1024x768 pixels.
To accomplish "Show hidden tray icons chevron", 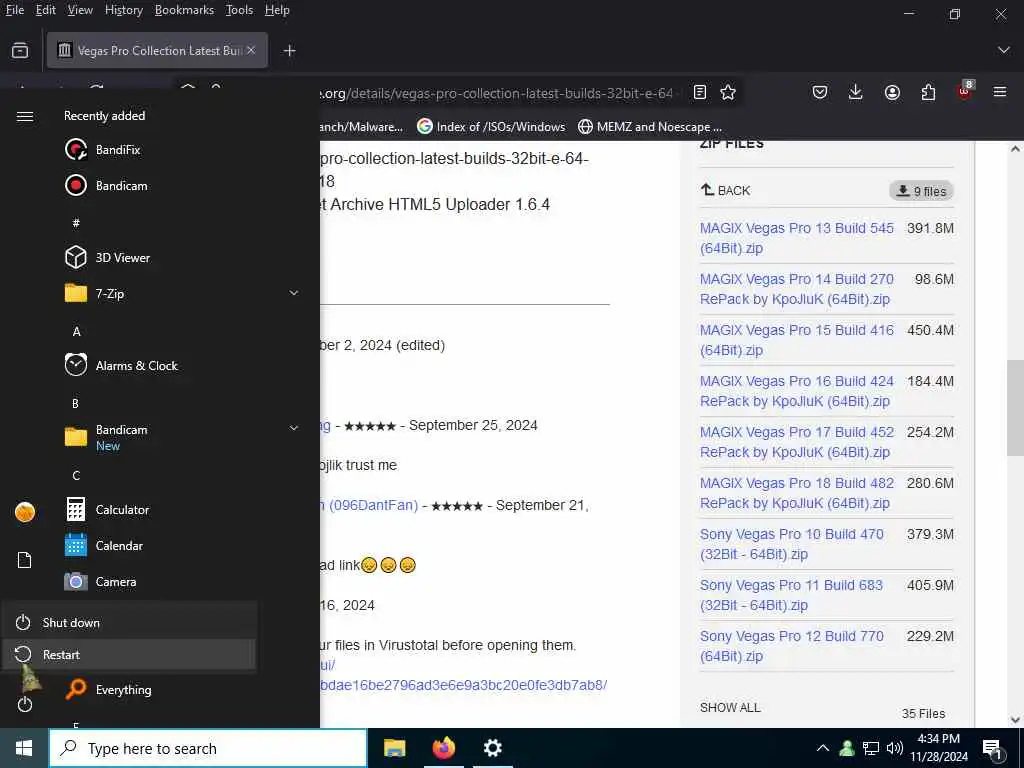I will 822,748.
